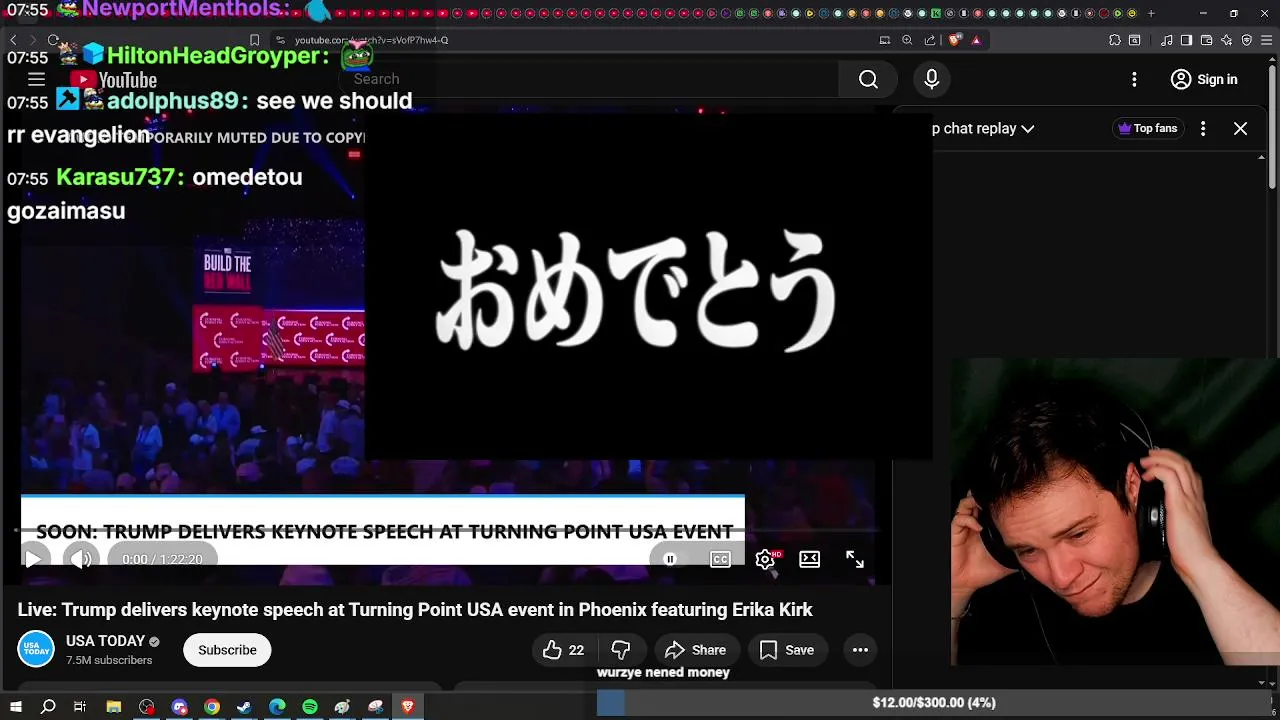Open the Brave Shields lion icon

pos(954,40)
